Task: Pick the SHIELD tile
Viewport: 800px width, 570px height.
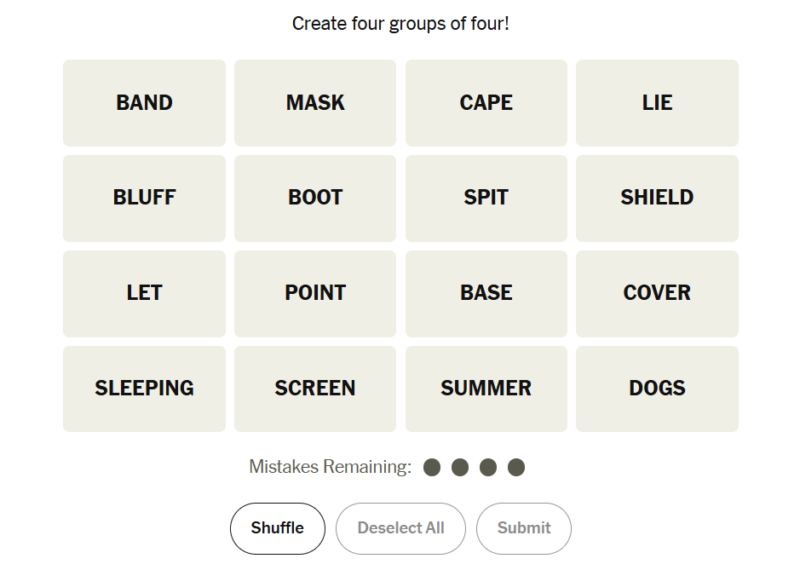Action: (657, 198)
